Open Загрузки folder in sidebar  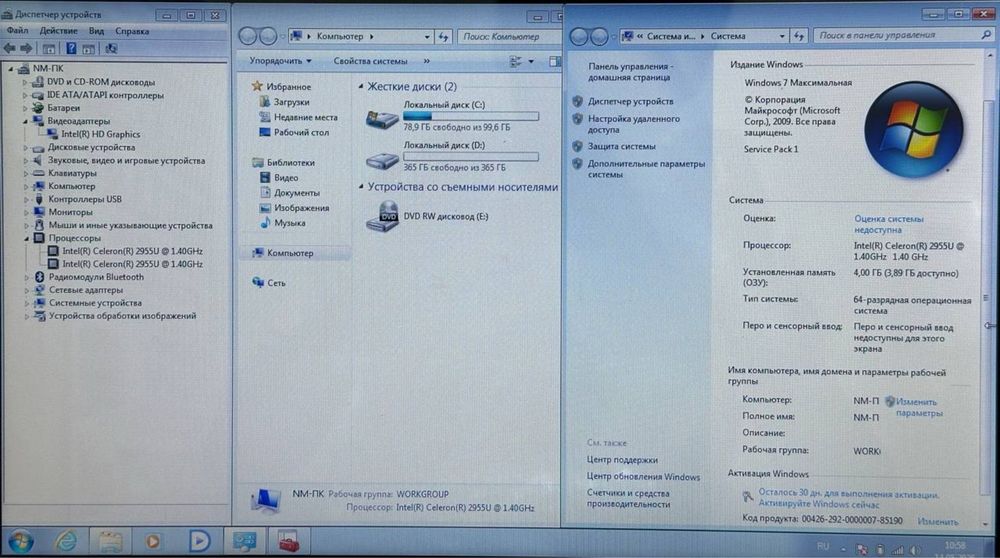click(291, 102)
